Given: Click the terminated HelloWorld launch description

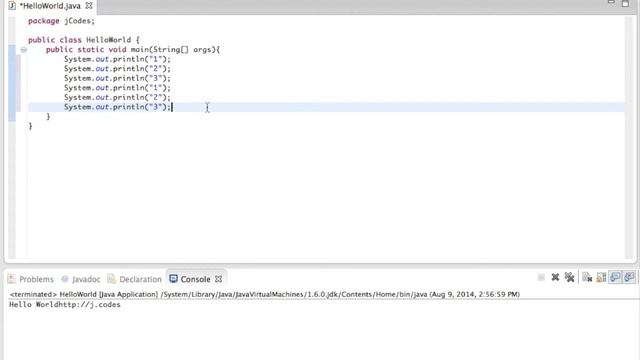Looking at the screenshot, I should [264, 294].
